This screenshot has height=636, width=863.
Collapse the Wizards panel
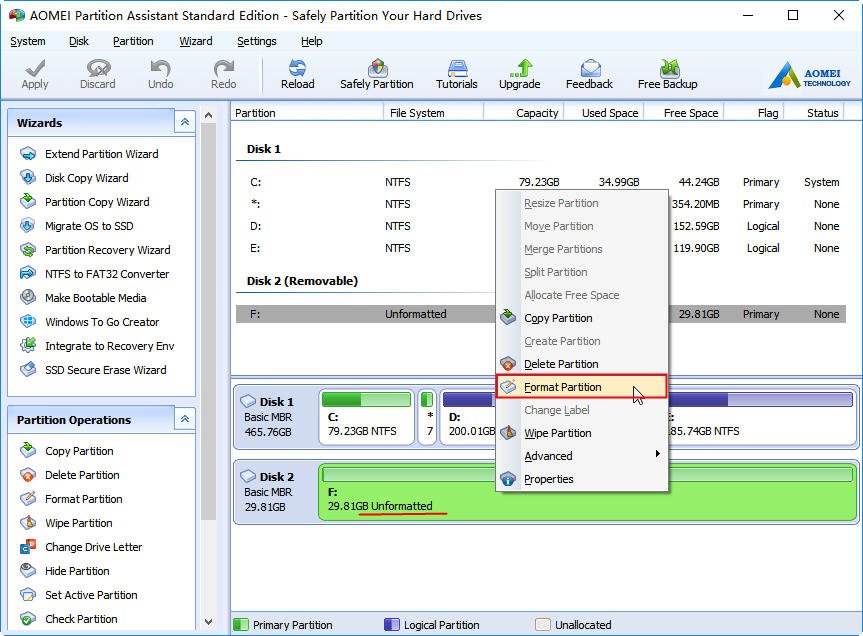(185, 122)
